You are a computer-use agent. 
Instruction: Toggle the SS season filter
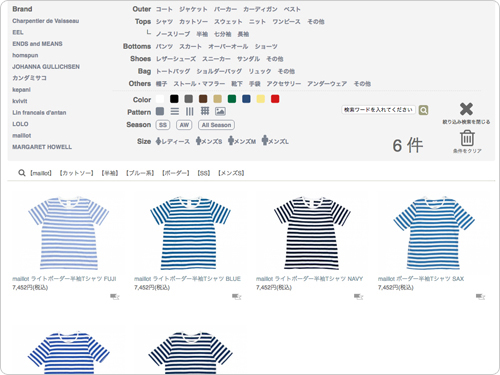coord(163,125)
